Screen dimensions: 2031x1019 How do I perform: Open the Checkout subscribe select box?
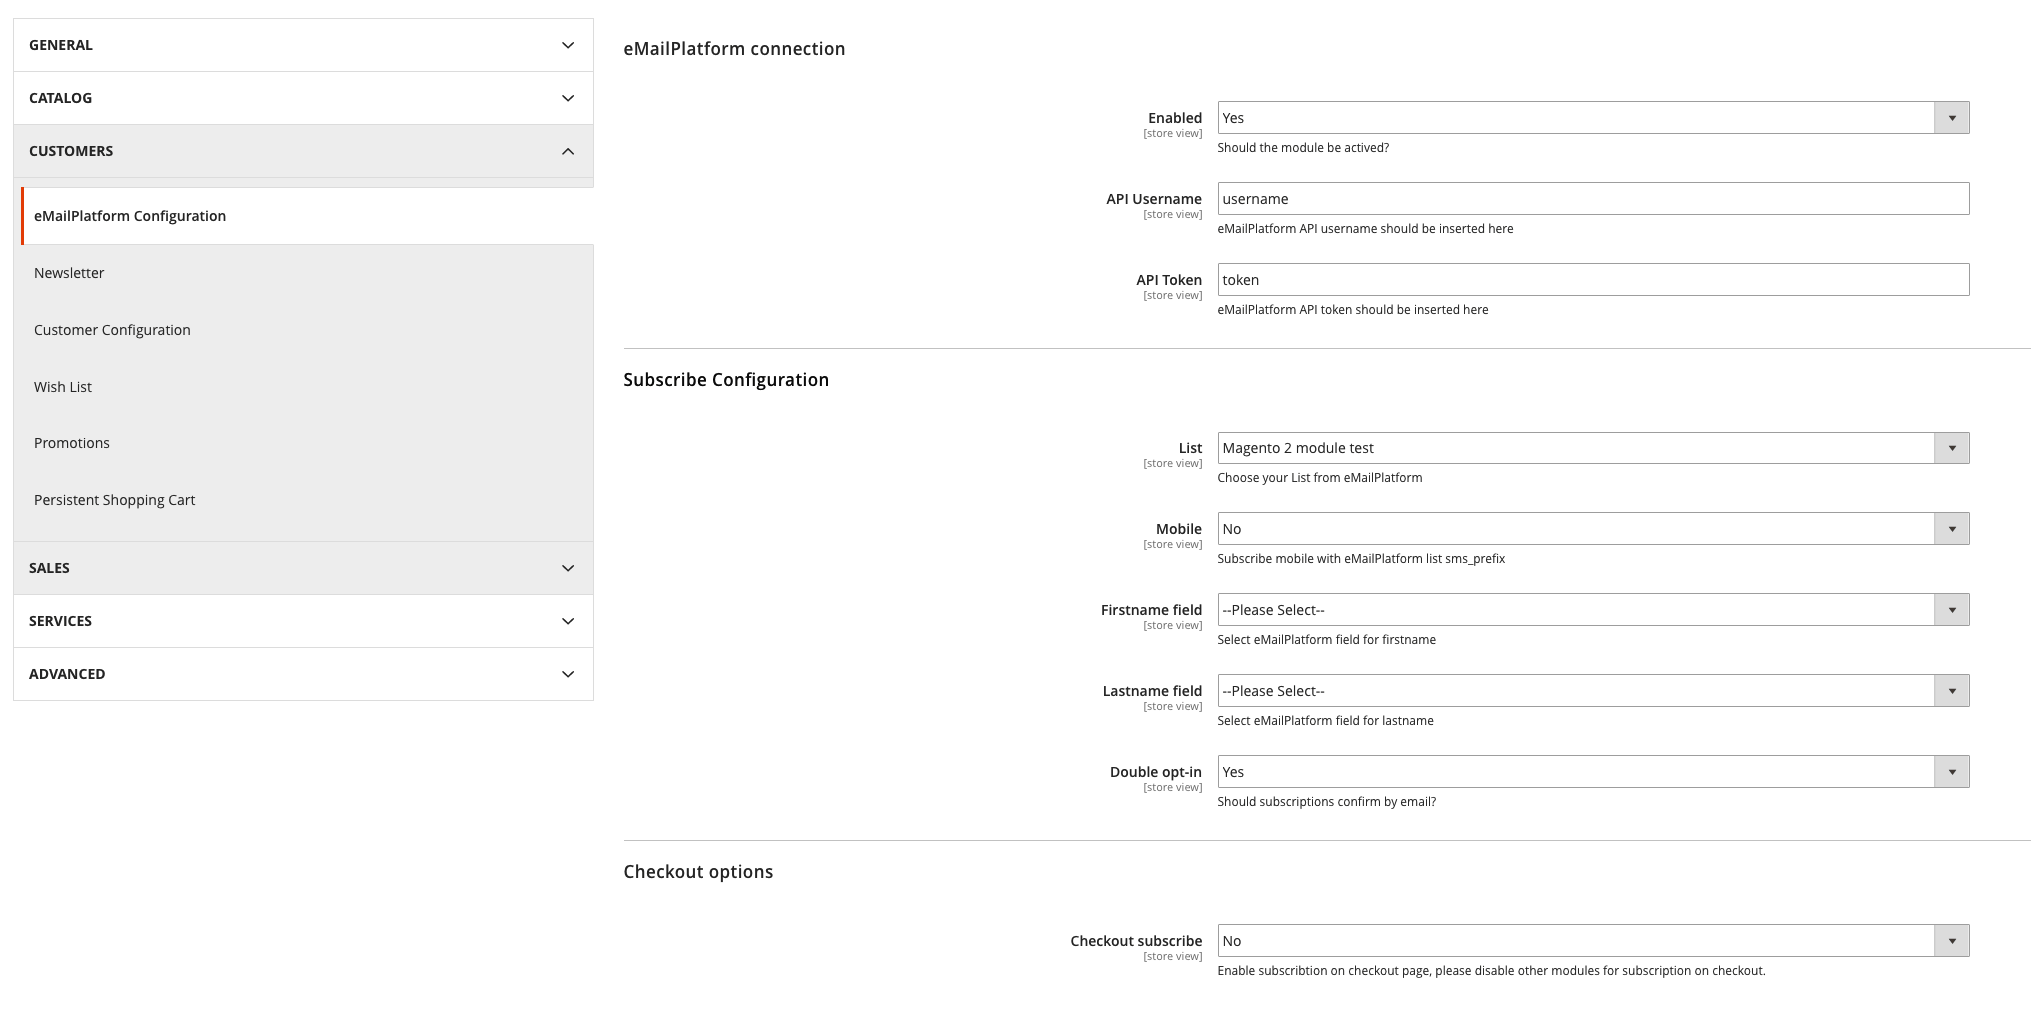click(1593, 941)
